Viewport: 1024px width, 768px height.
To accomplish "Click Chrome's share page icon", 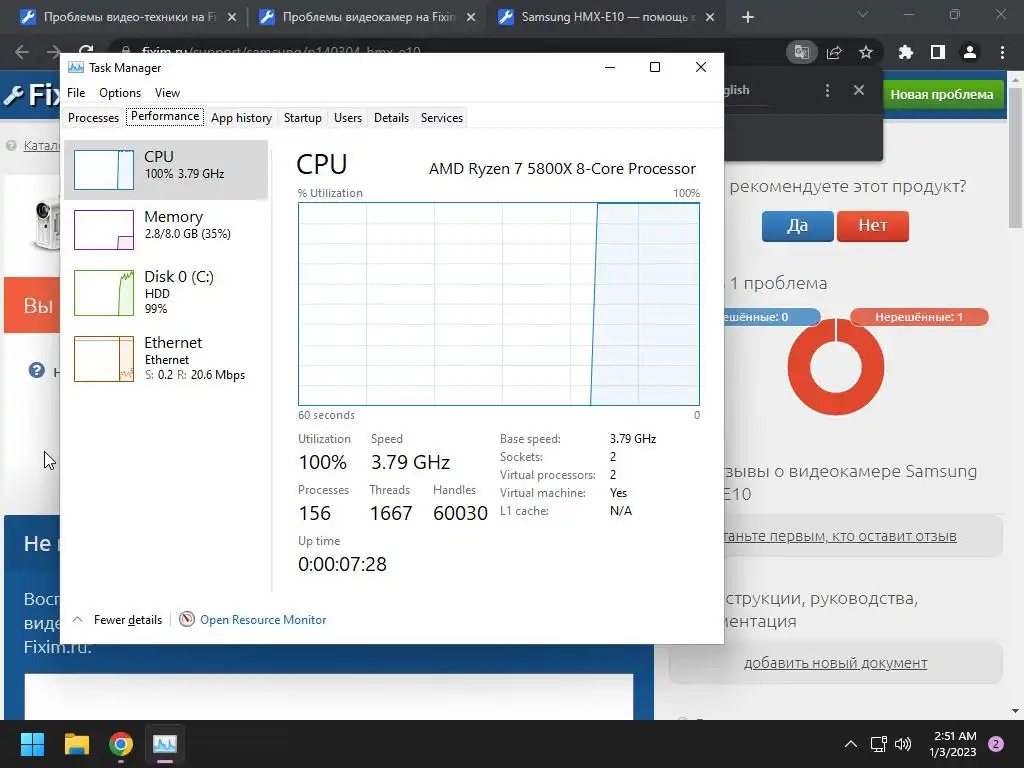I will pyautogui.click(x=834, y=52).
